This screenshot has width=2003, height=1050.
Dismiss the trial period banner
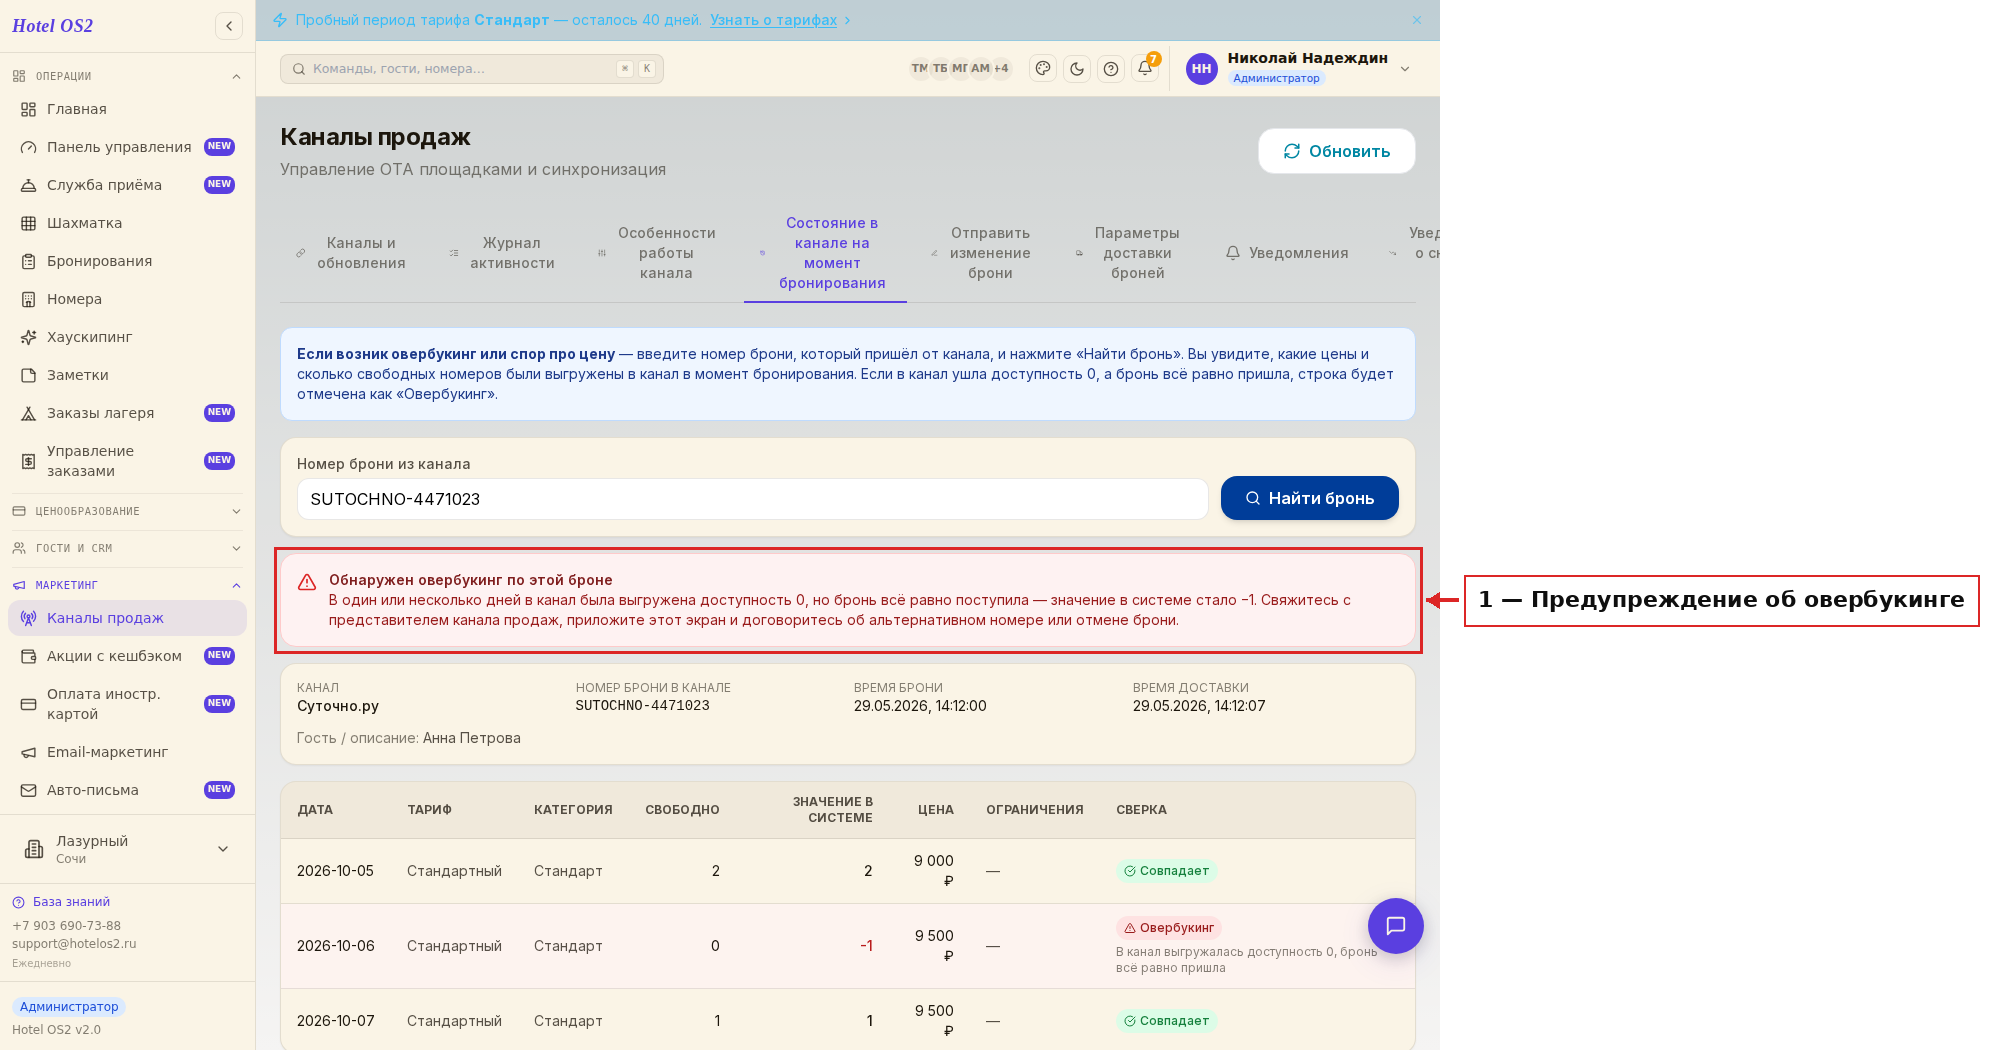tap(1417, 20)
